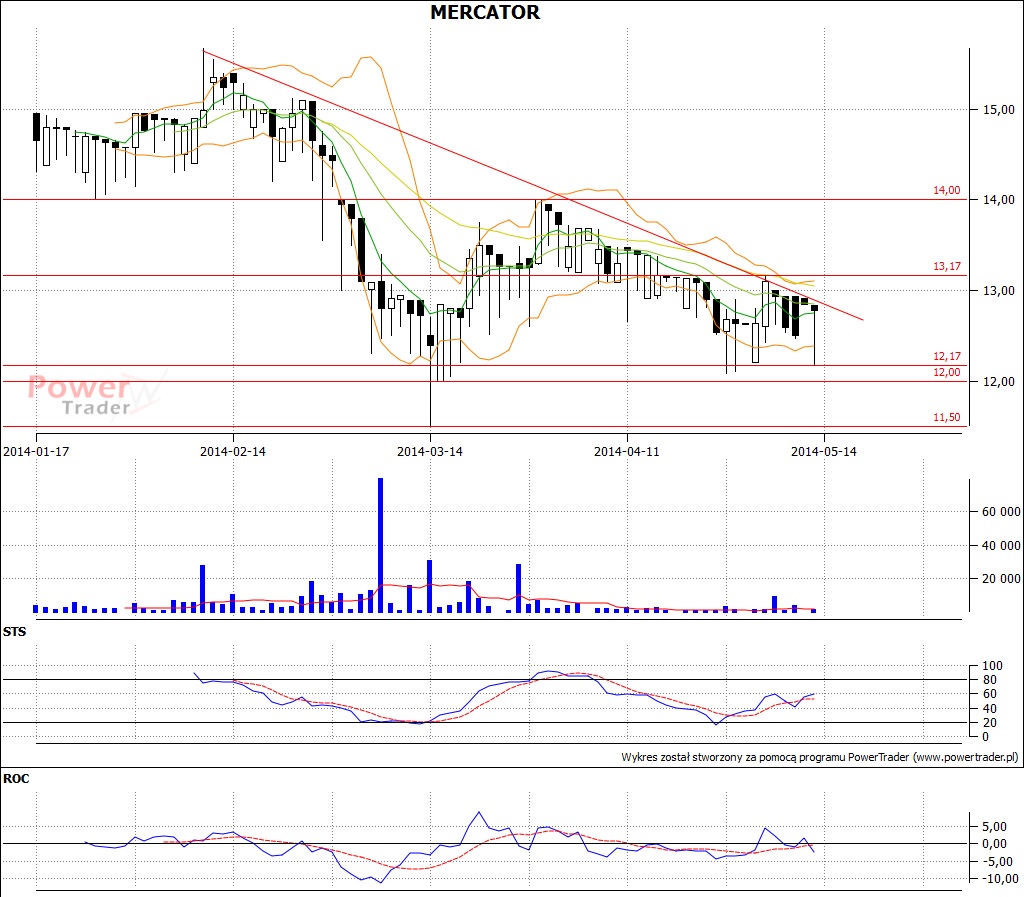Viewport: 1024px width, 897px height.
Task: Click the ROC 0,00 axis label
Action: point(994,844)
